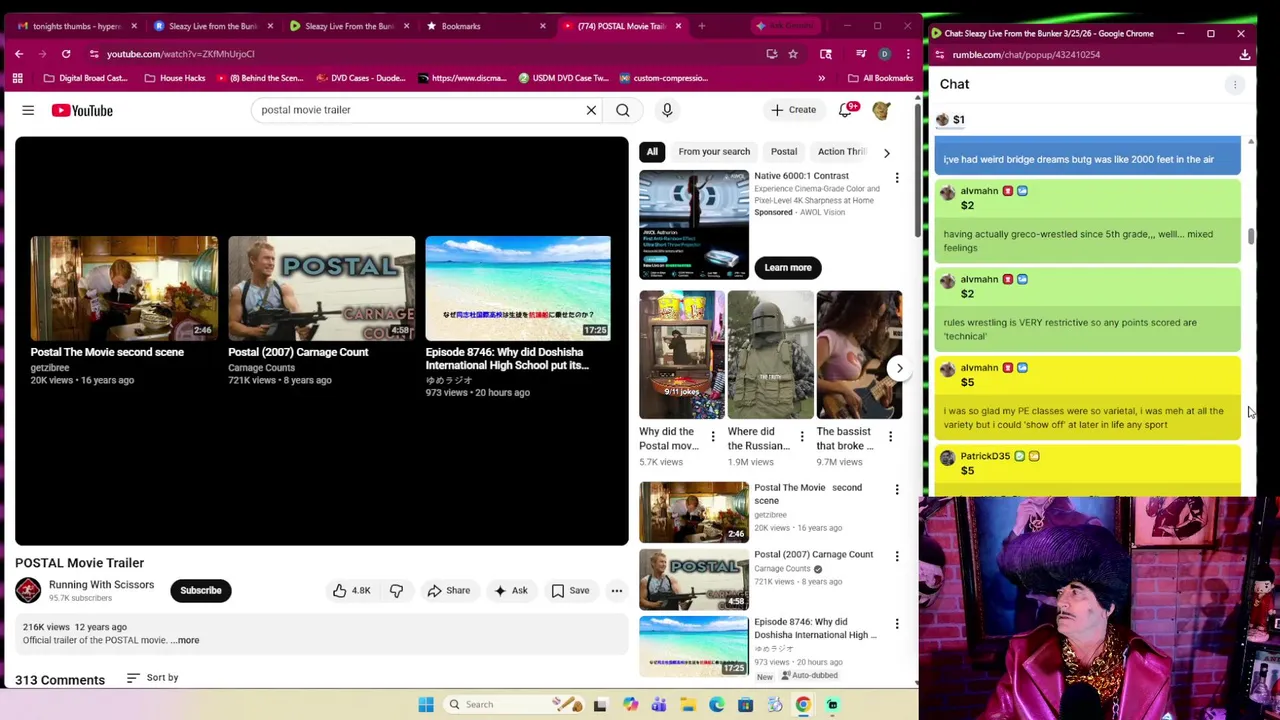Open the comments Sort by menu
Screen dimensions: 1280x720
click(153, 678)
